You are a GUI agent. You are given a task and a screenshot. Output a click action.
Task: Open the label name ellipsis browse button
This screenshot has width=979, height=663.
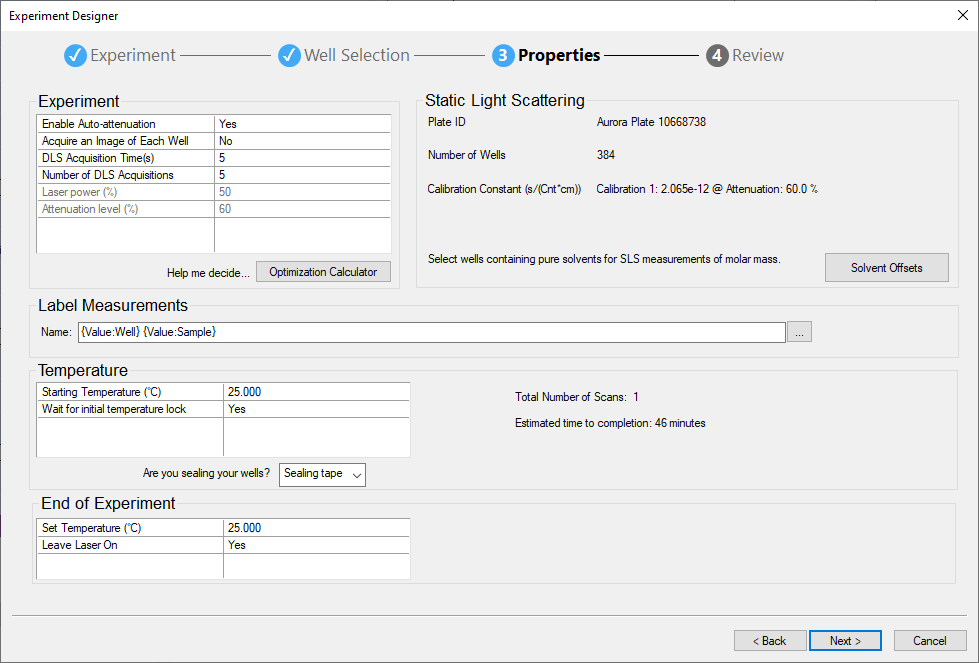(x=799, y=332)
